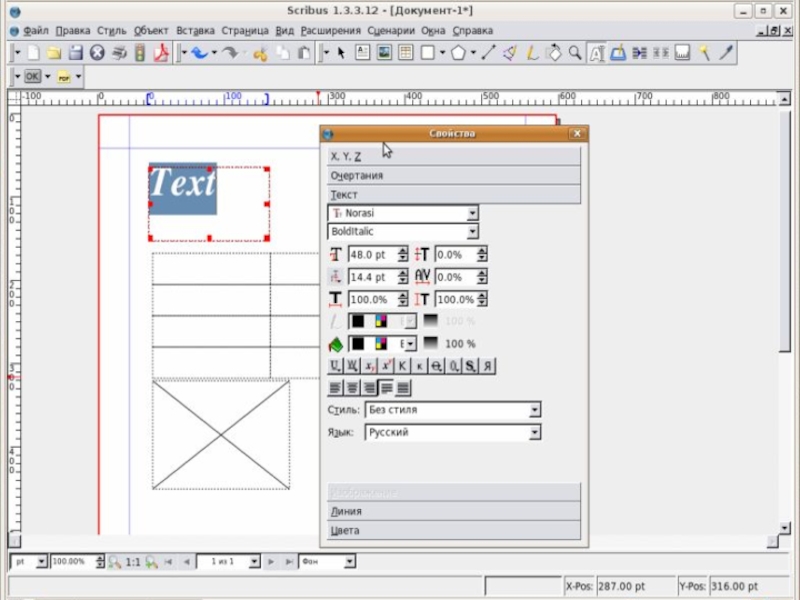Select the Link Text Frames tool

point(639,53)
